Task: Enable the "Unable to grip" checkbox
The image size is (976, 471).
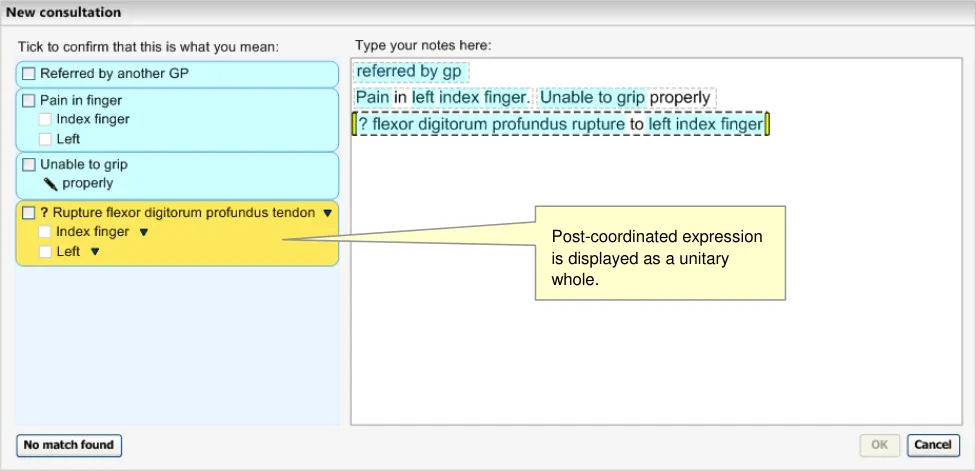Action: pyautogui.click(x=29, y=165)
